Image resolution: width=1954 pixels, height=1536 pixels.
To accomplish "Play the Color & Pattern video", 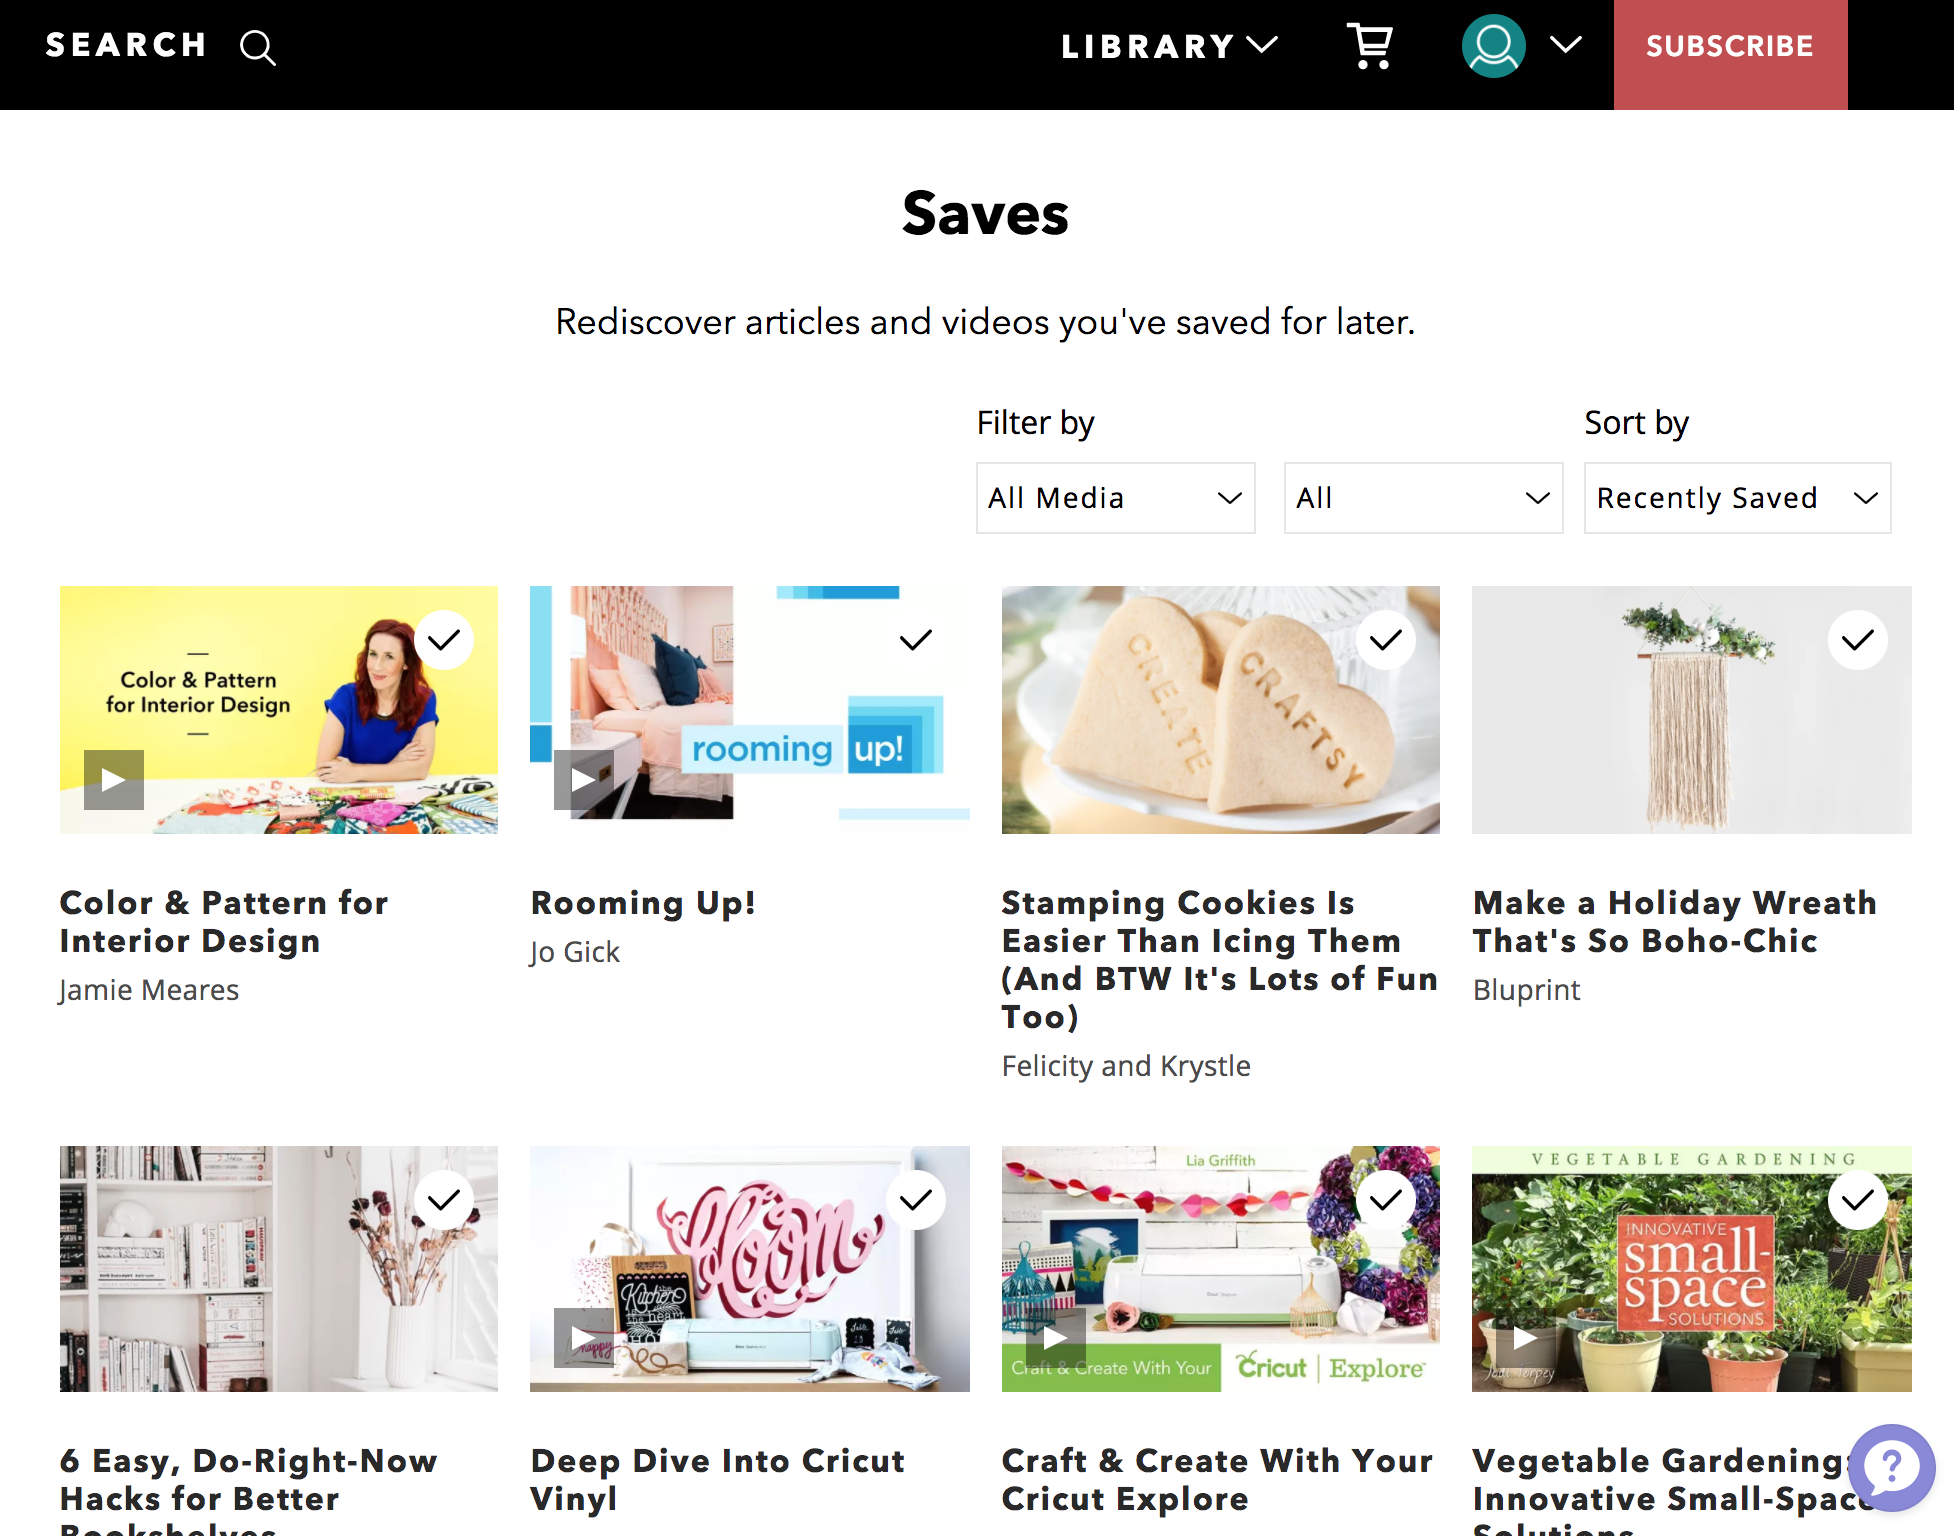I will pos(114,780).
